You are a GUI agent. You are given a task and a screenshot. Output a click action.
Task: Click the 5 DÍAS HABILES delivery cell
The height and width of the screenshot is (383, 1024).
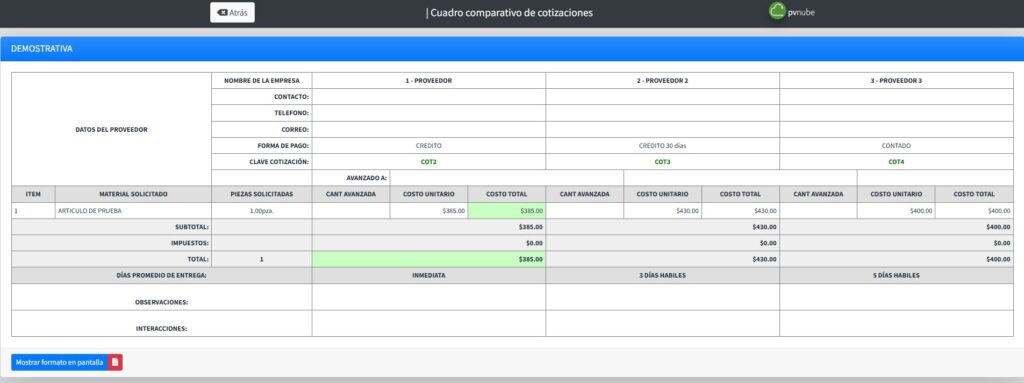point(896,275)
